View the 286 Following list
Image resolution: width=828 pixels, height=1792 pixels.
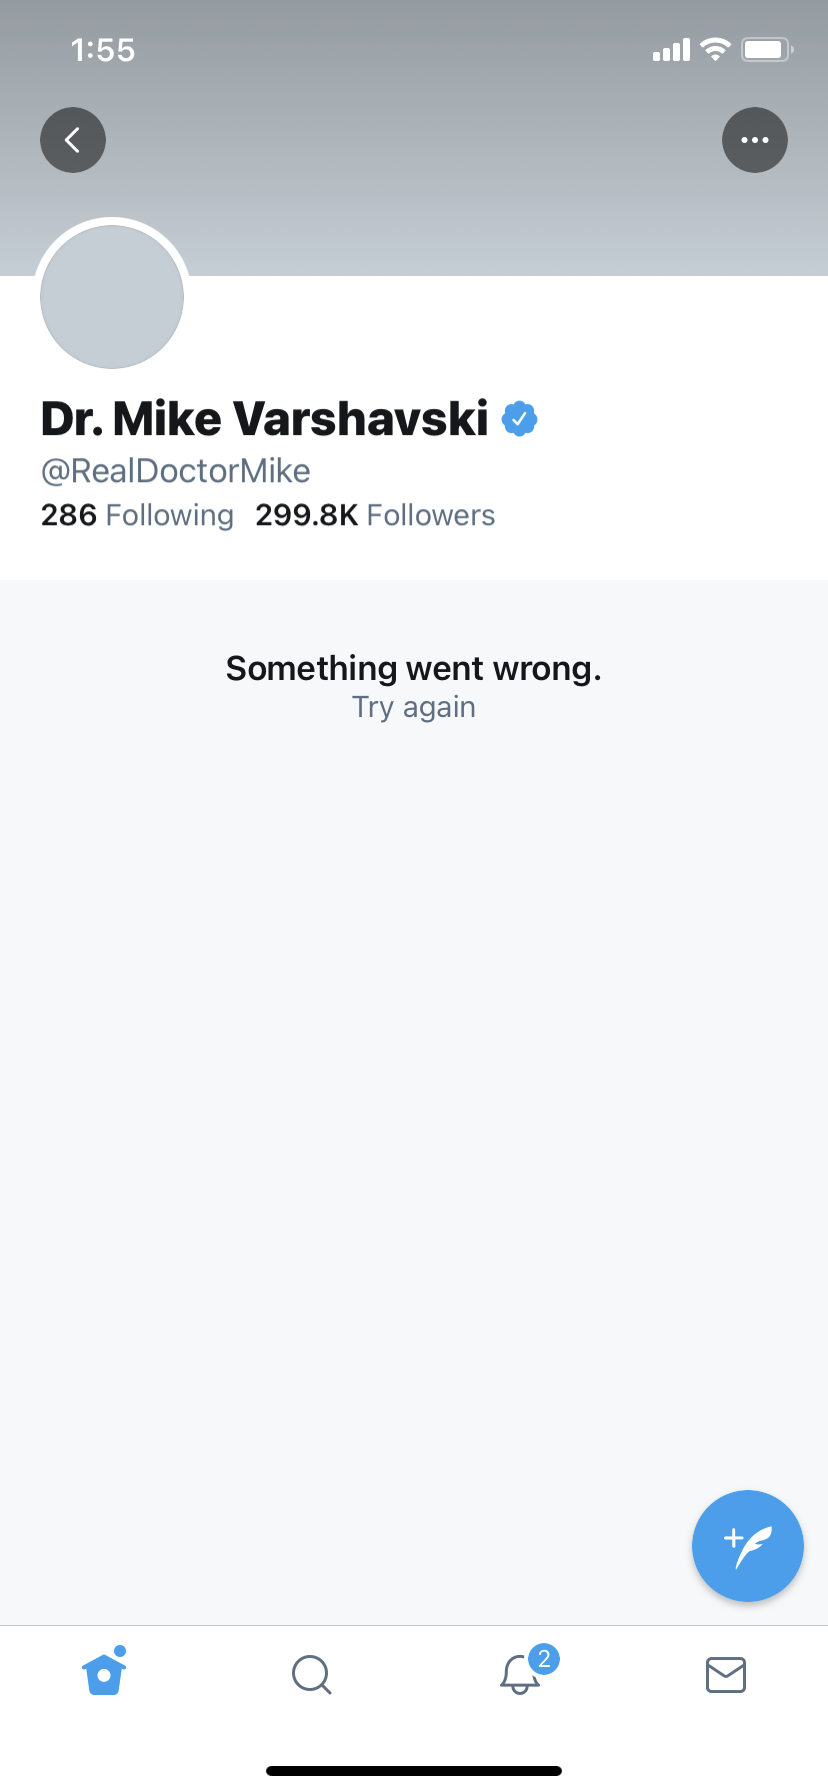(x=137, y=515)
